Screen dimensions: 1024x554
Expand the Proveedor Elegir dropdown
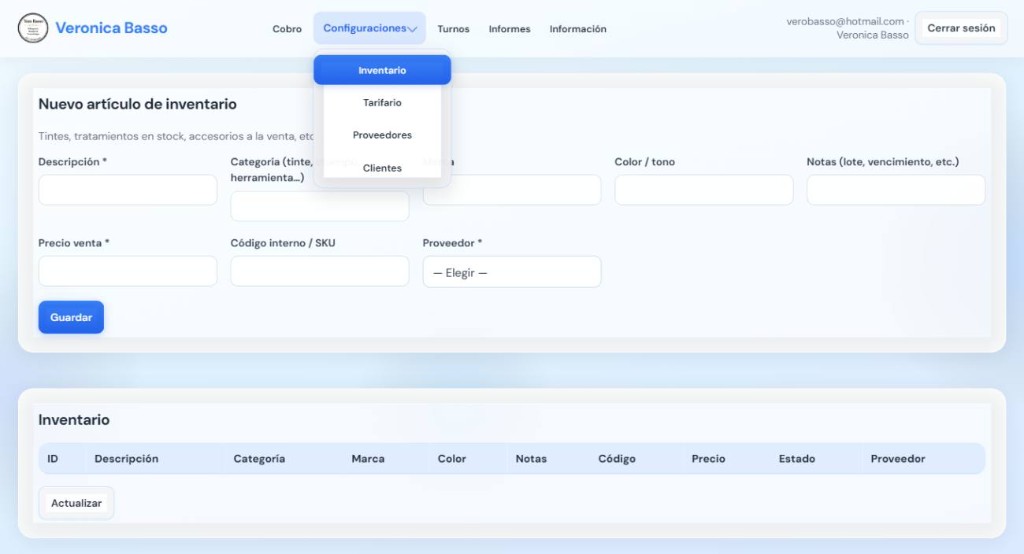511,272
